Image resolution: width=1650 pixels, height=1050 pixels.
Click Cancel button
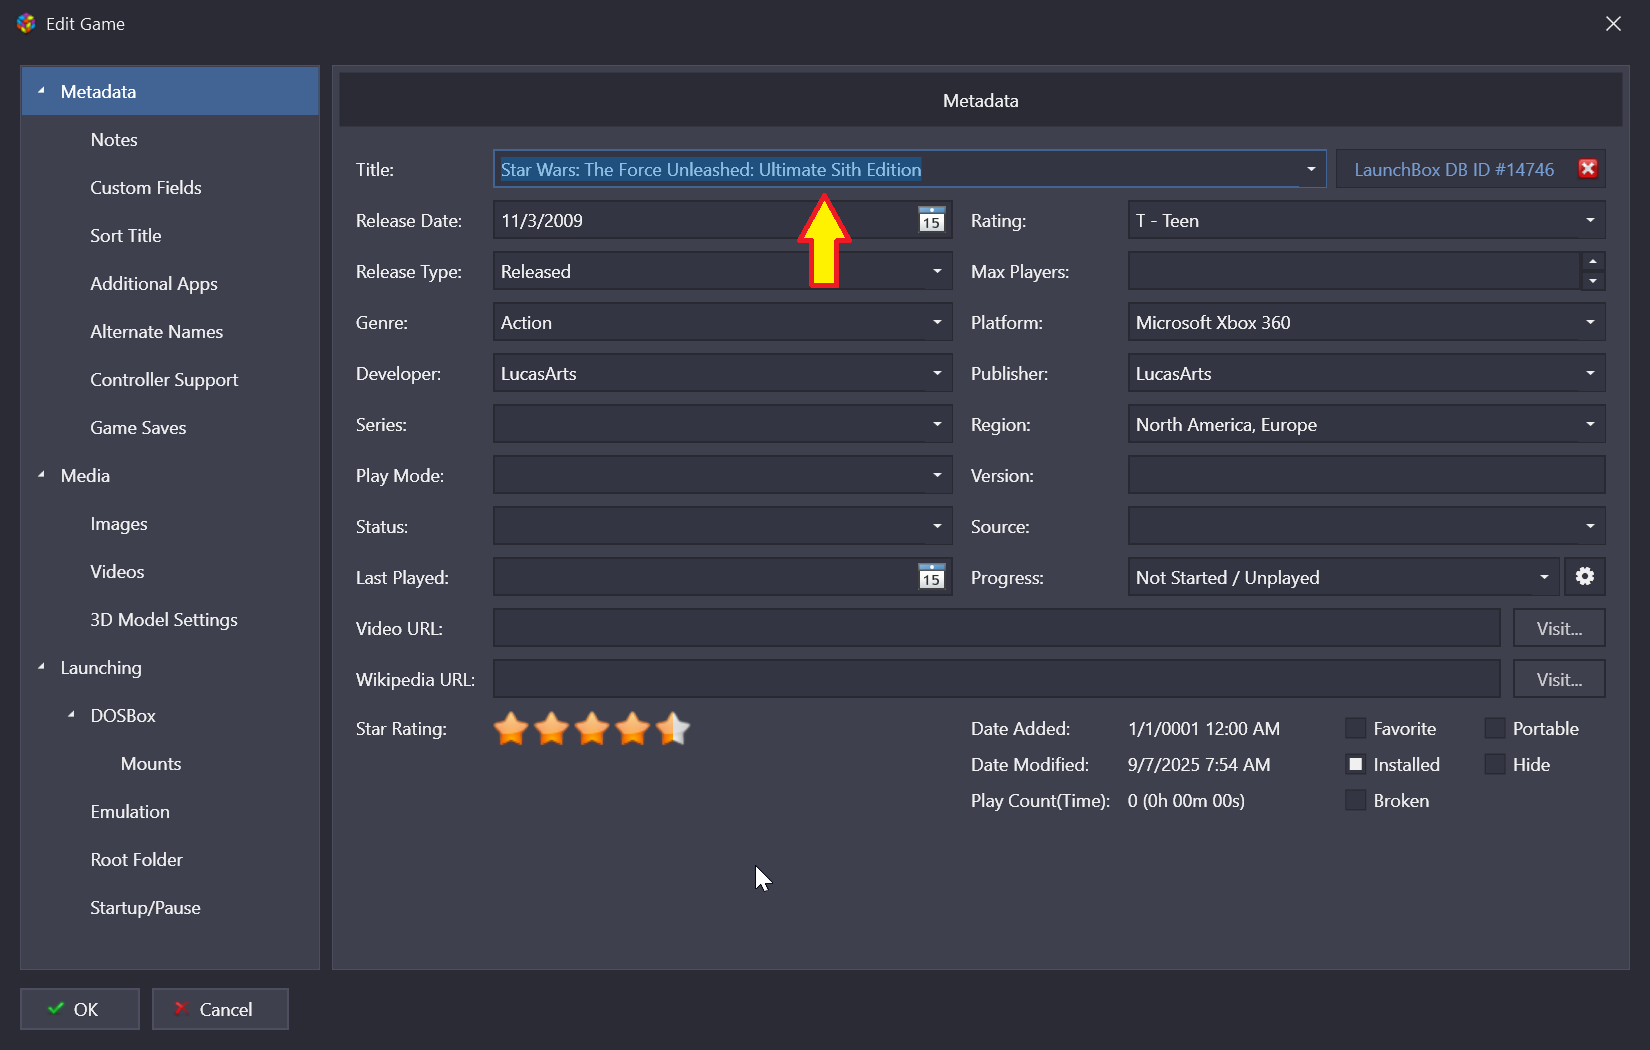point(220,1009)
